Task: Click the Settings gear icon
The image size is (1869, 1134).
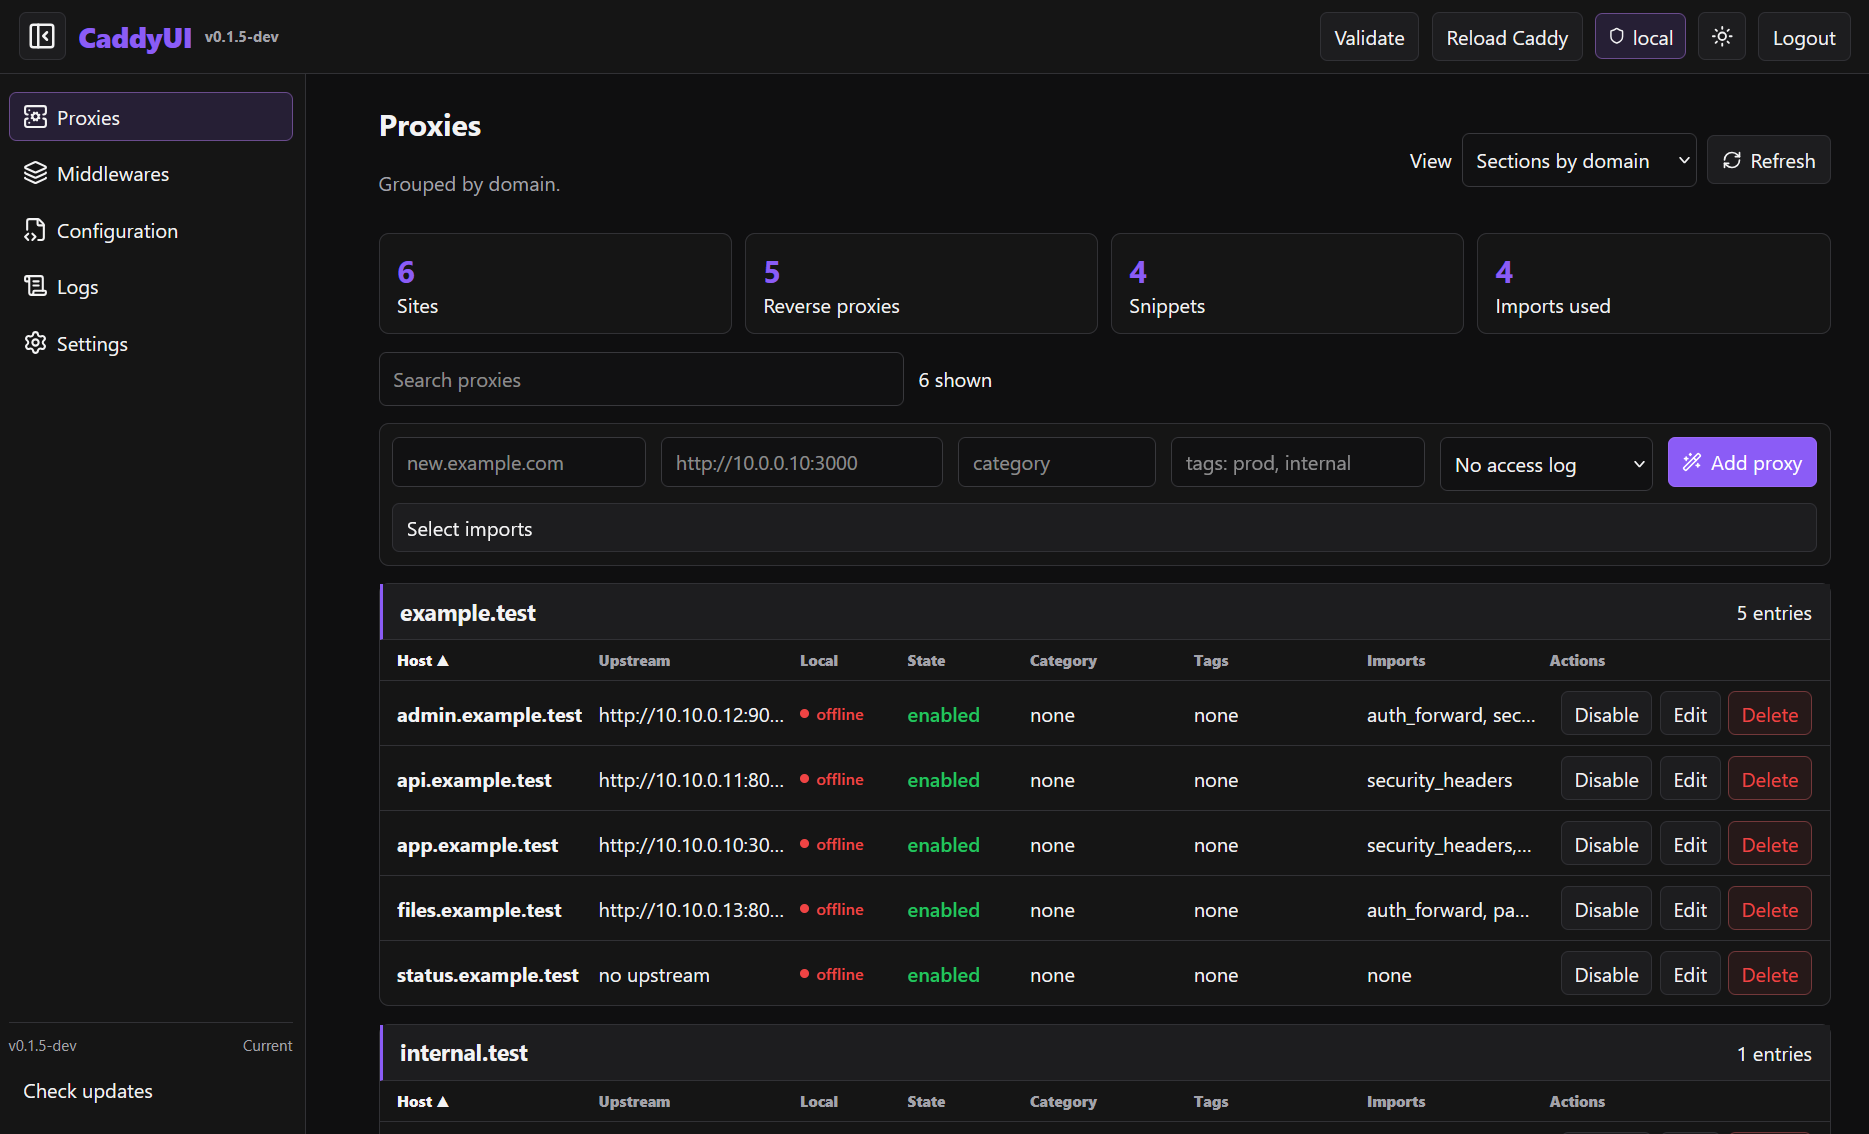Action: [35, 343]
